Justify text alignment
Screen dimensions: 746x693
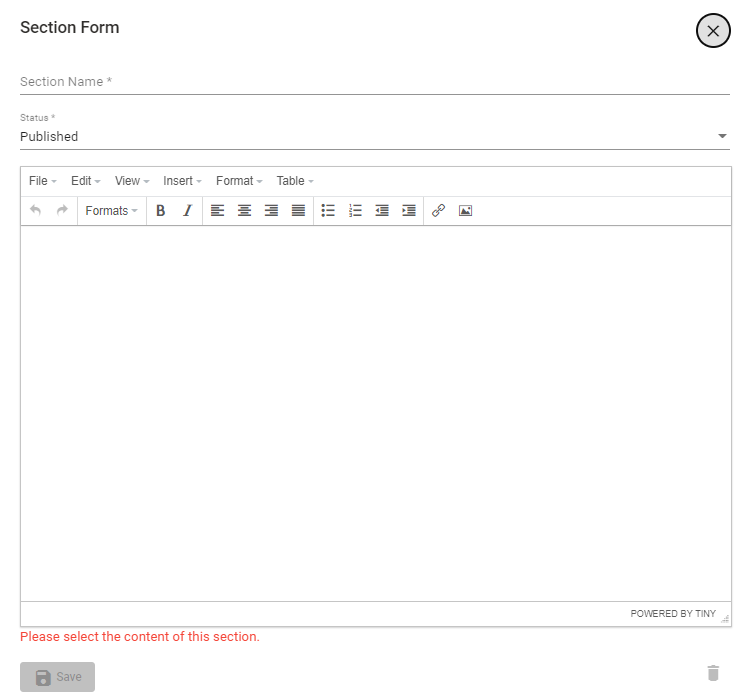click(298, 211)
